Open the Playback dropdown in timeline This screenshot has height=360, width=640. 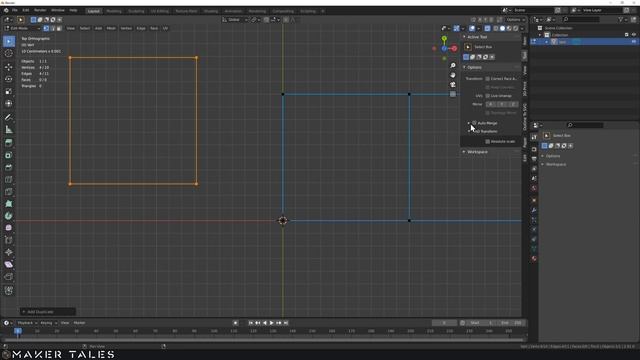[x=27, y=323]
